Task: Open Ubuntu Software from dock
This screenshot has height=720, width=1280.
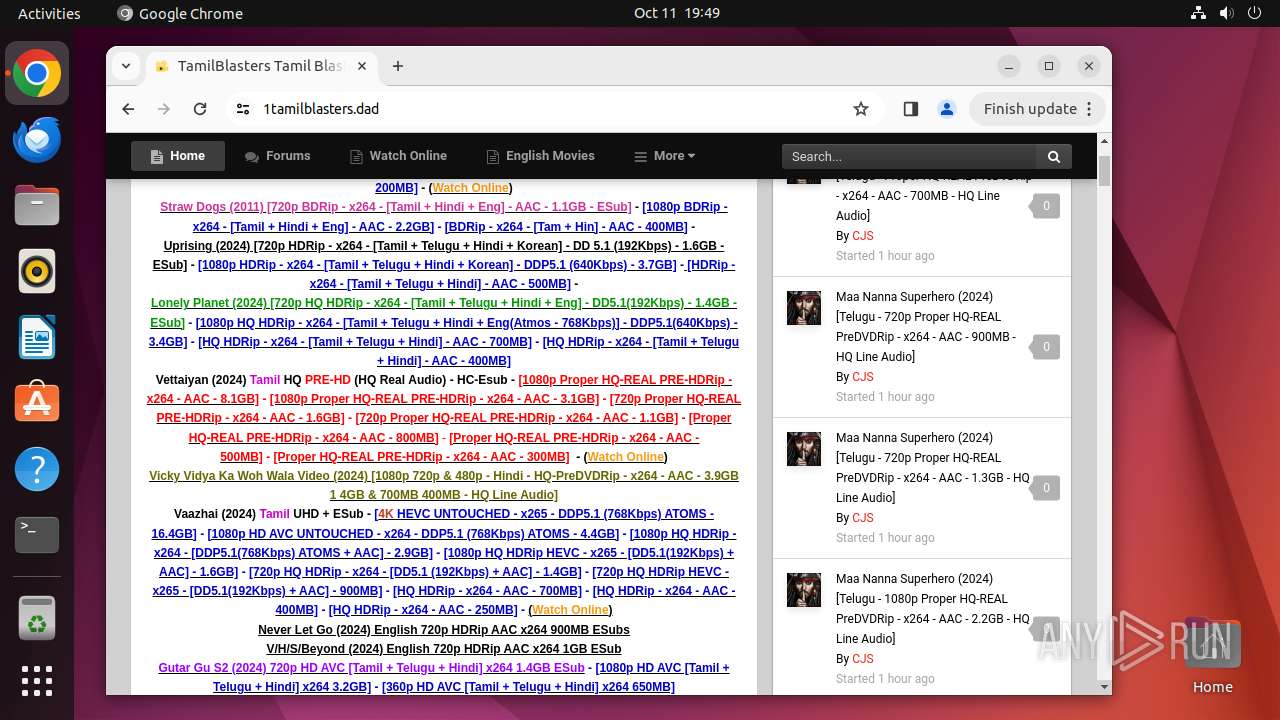Action: (37, 403)
